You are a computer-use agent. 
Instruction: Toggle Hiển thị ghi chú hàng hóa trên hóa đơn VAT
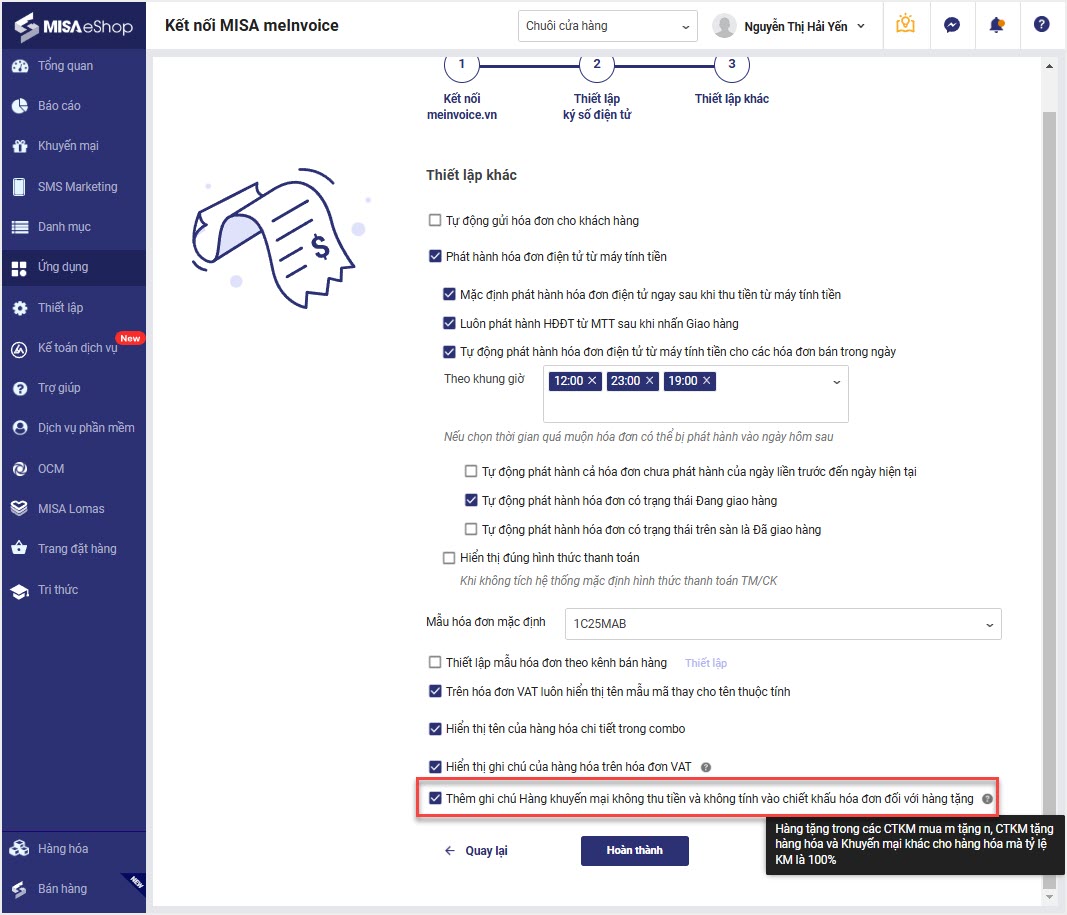click(x=435, y=767)
